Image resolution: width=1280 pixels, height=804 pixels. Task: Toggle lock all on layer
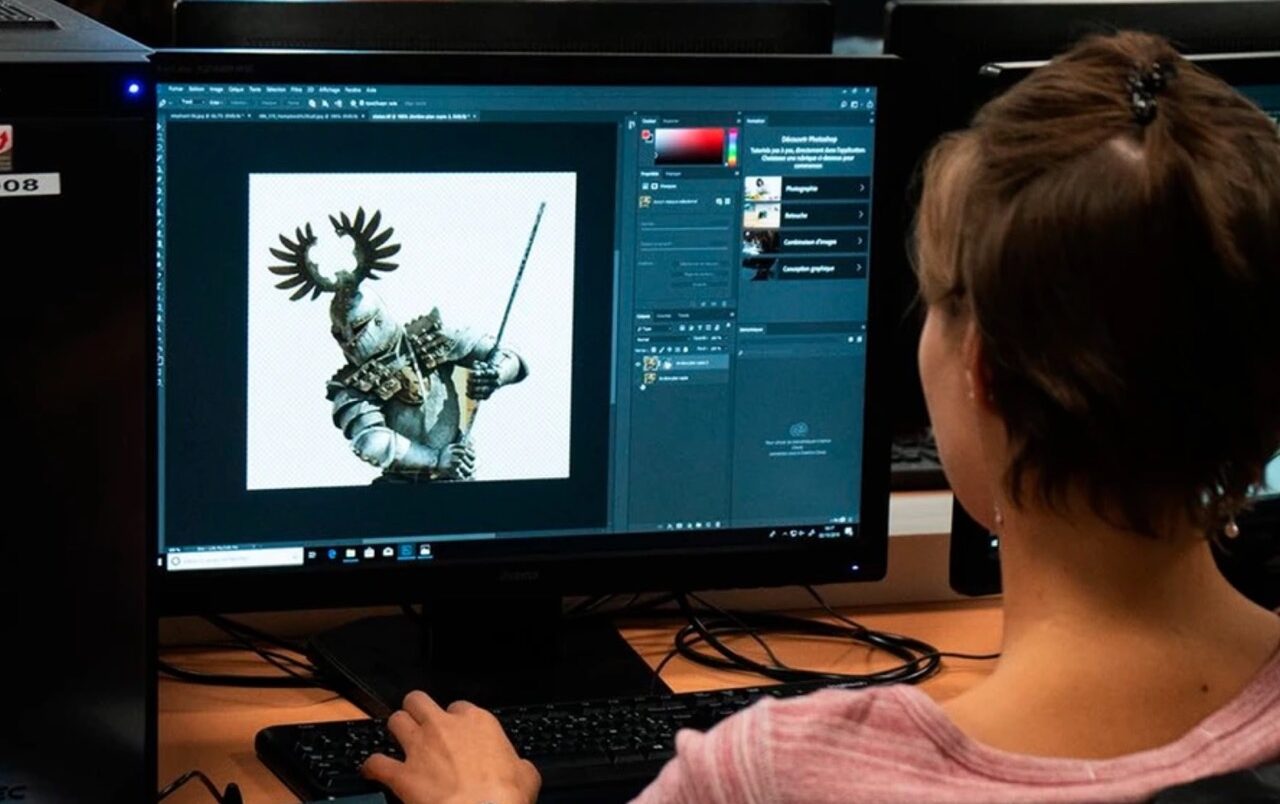pyautogui.click(x=685, y=349)
